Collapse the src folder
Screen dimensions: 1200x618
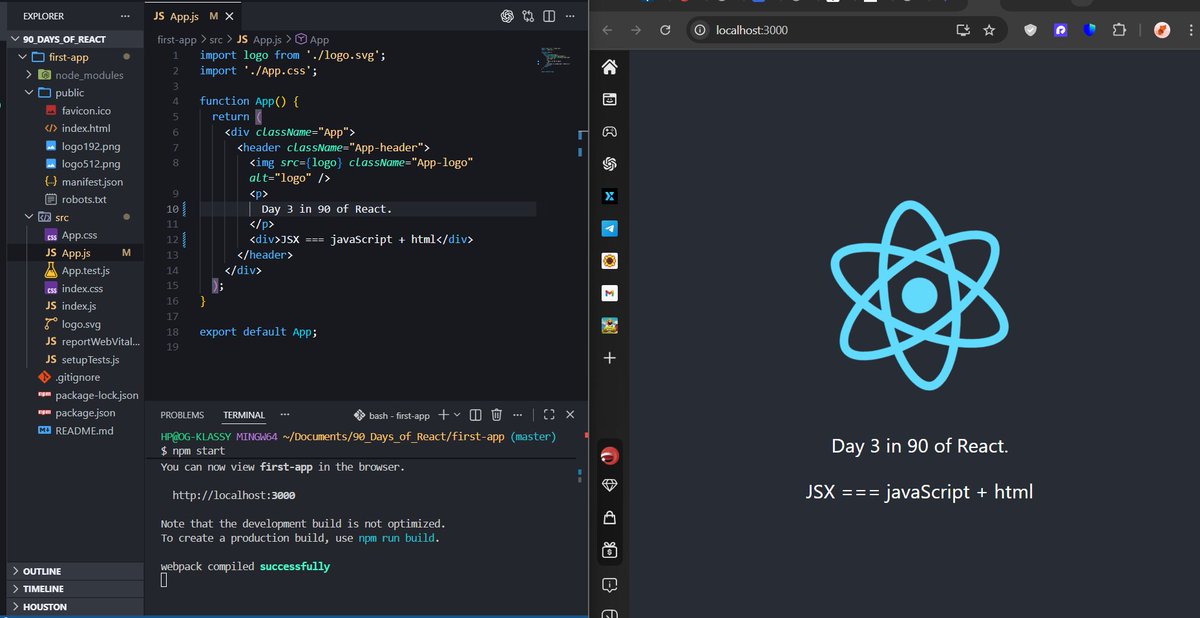29,217
